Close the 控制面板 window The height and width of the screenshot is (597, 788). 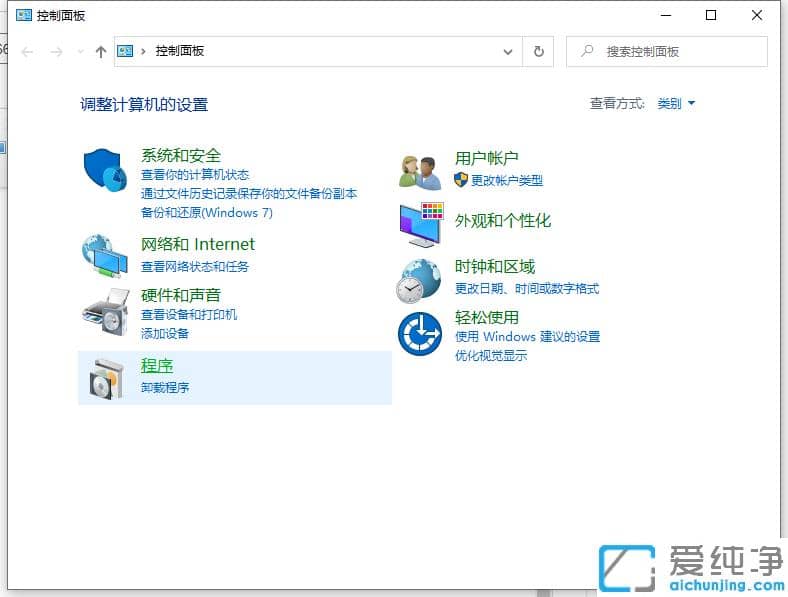pos(757,15)
